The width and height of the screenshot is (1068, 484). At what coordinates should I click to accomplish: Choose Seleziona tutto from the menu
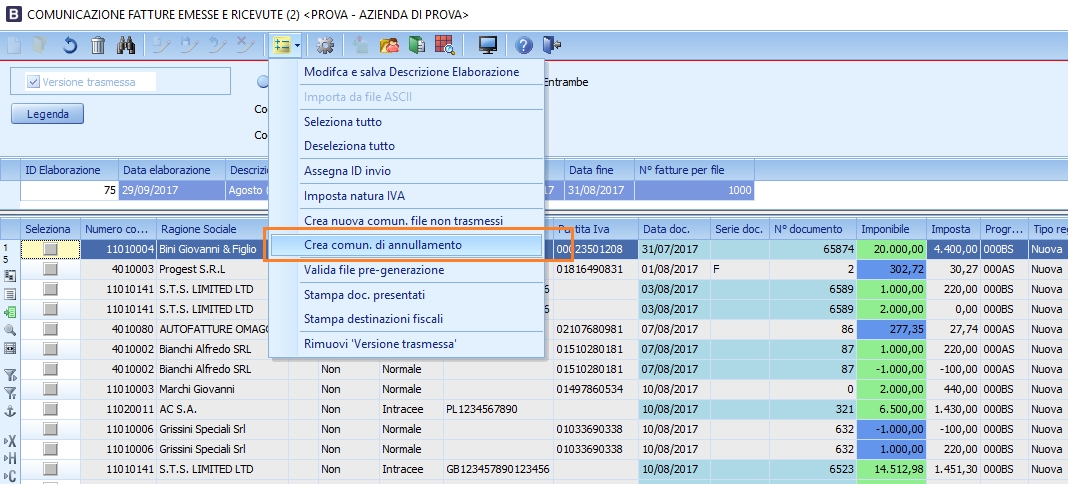[343, 123]
